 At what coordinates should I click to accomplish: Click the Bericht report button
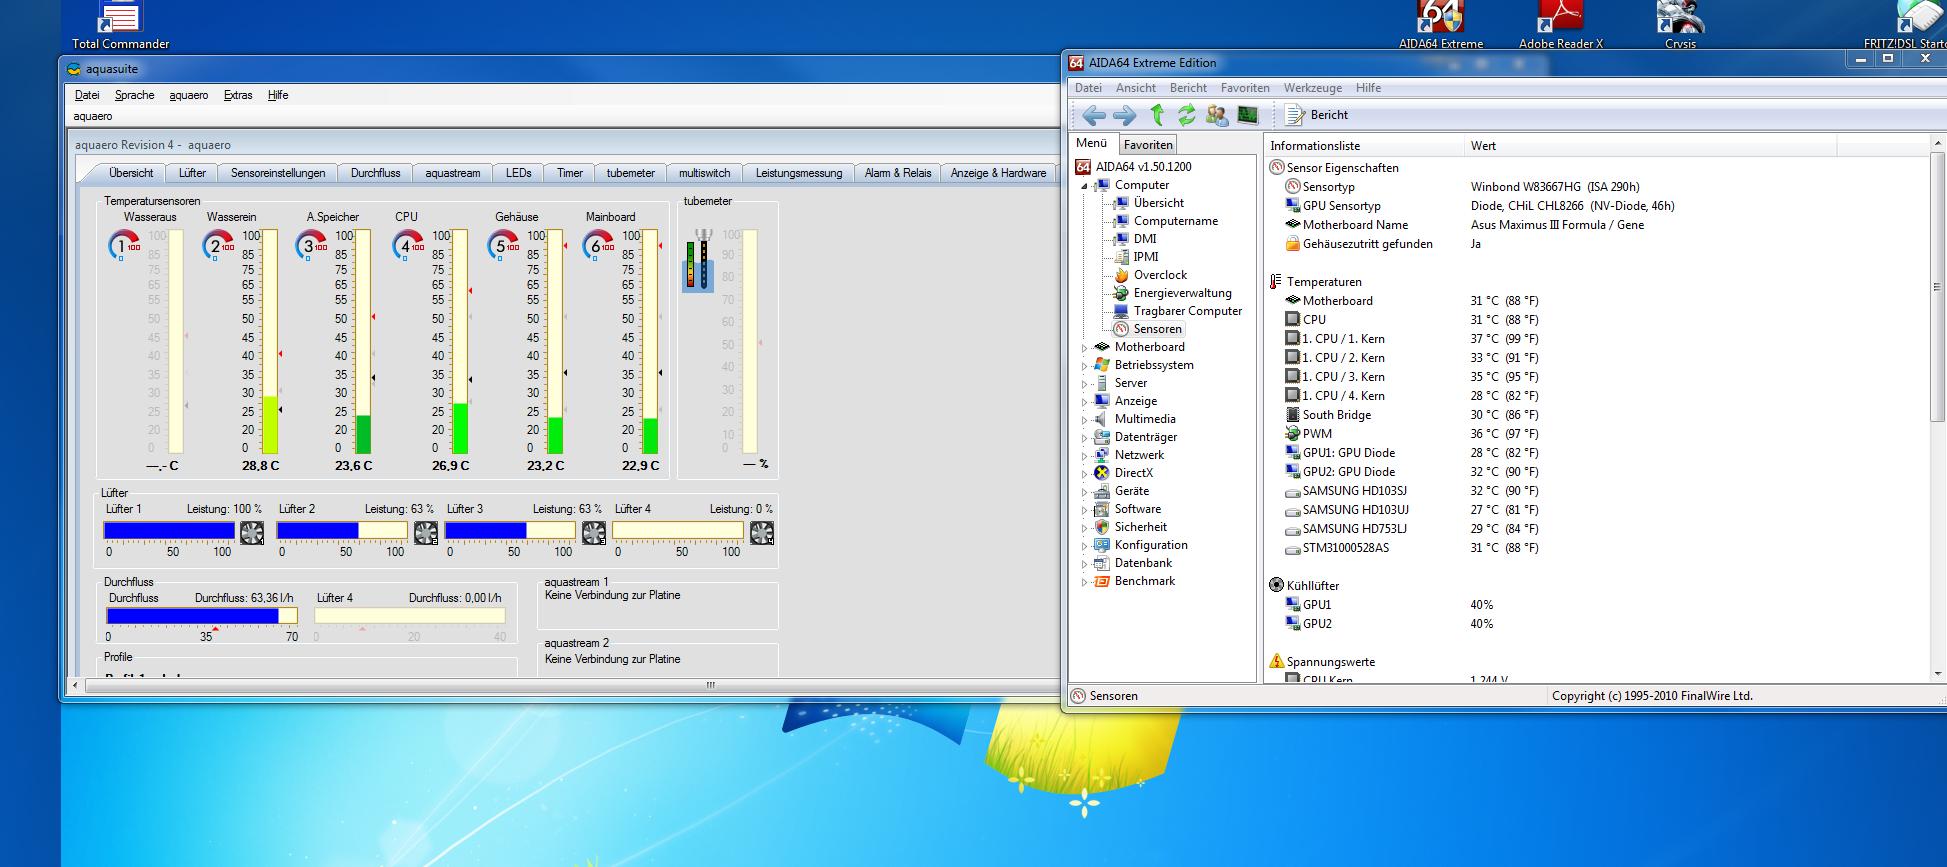click(1317, 115)
